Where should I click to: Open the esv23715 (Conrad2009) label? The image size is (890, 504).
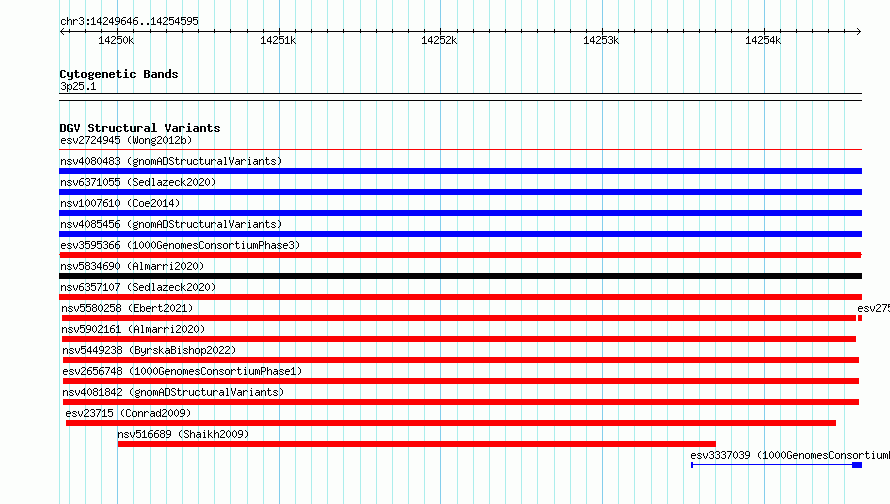point(128,413)
